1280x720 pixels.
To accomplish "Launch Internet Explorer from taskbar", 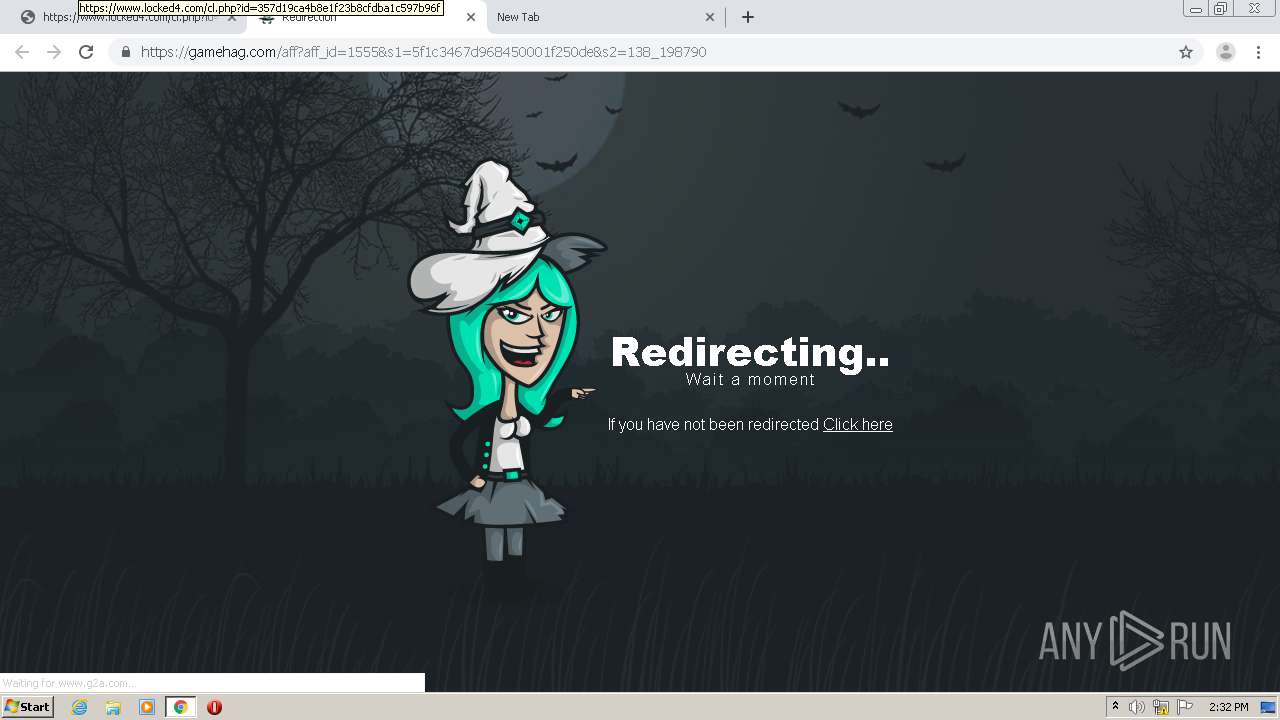I will tap(79, 707).
